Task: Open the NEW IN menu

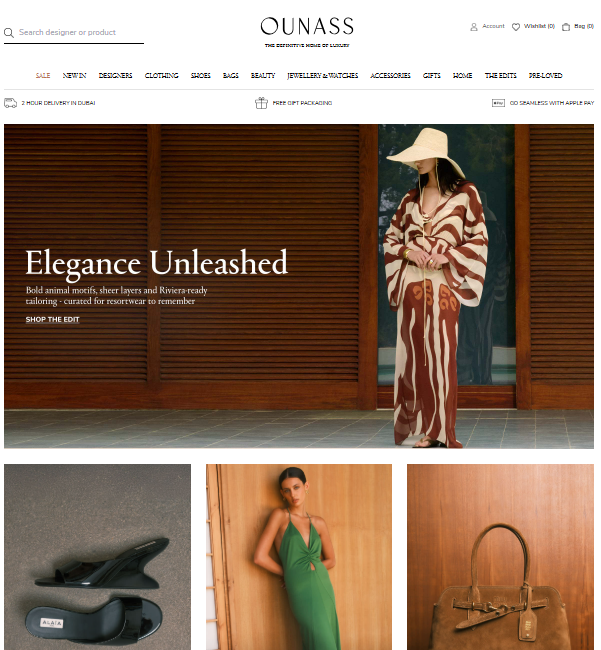Action: [74, 75]
